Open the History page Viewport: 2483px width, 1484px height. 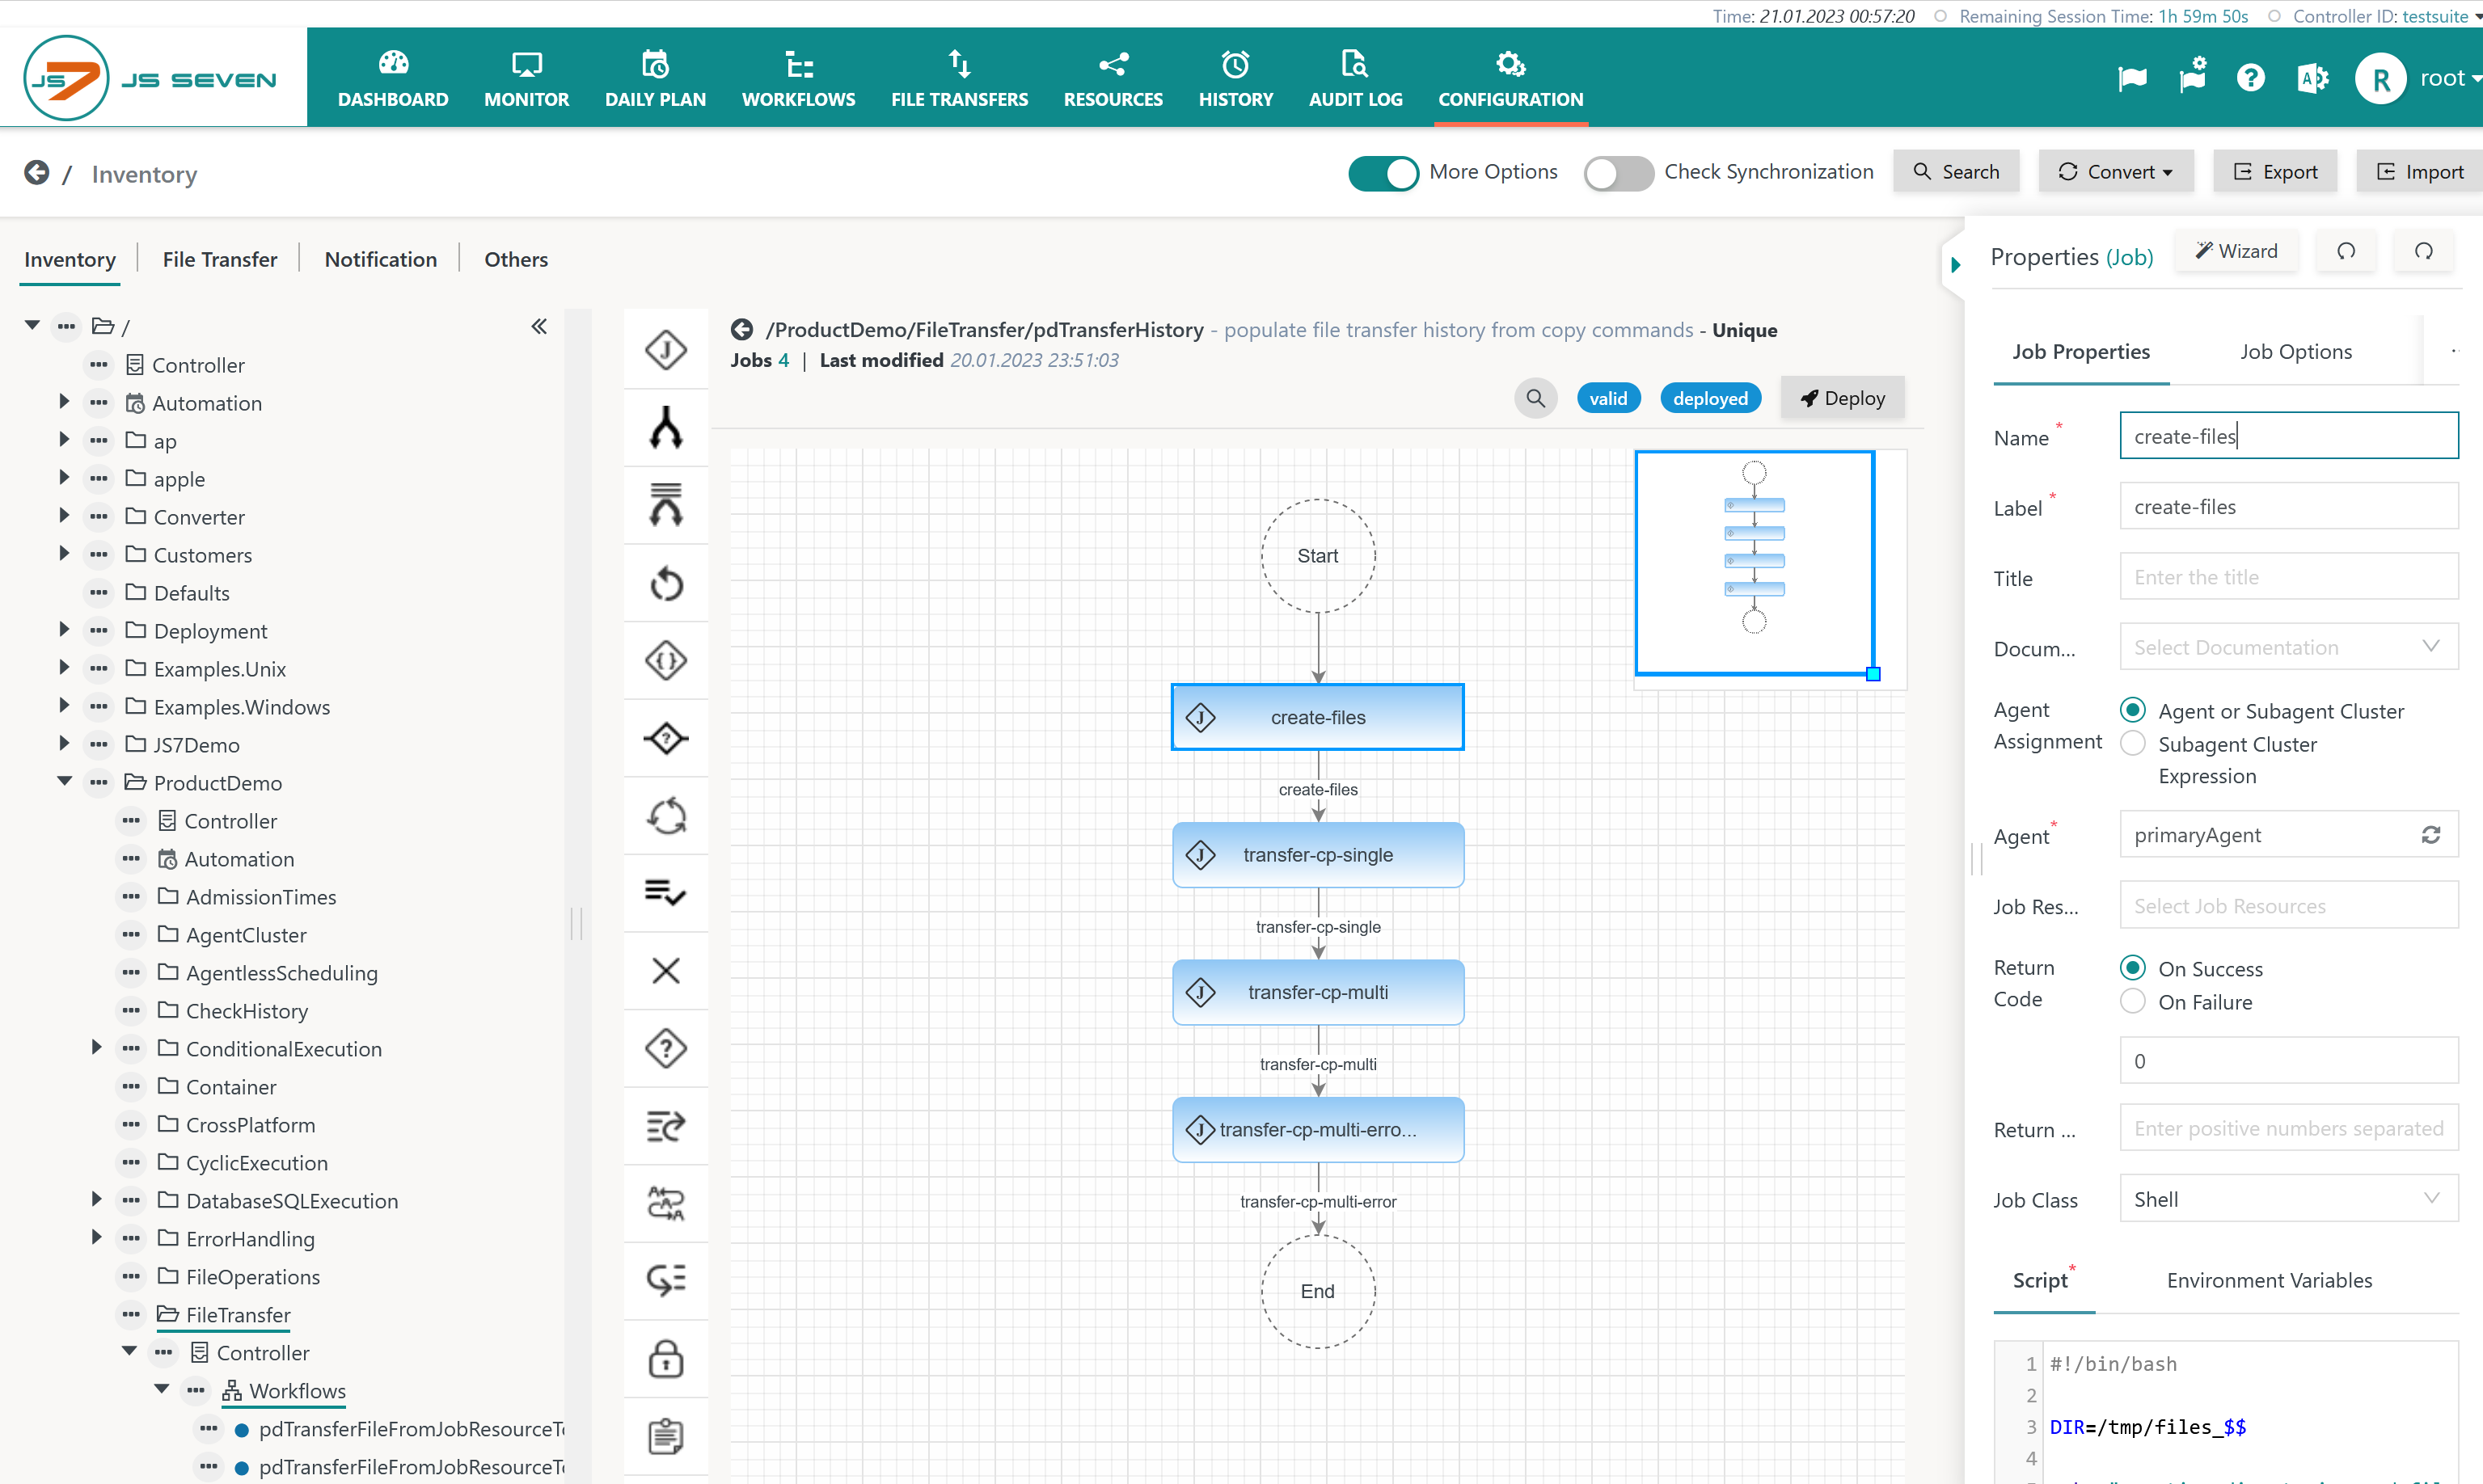[x=1235, y=78]
